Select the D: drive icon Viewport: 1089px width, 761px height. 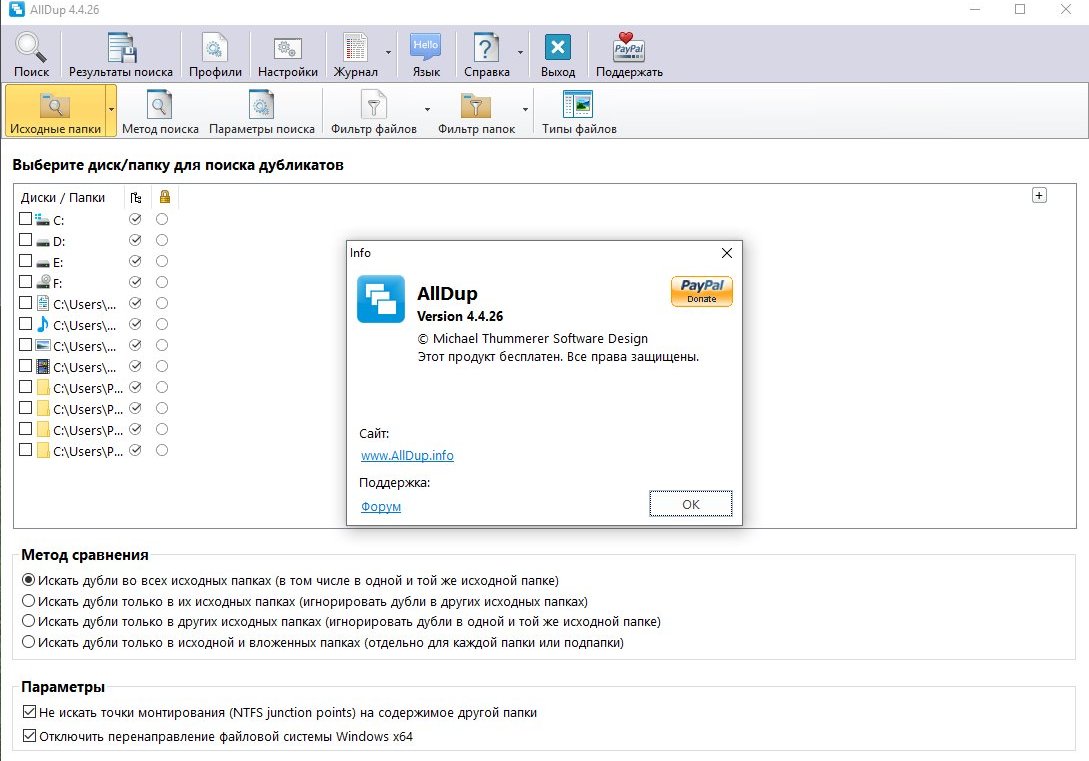42,242
